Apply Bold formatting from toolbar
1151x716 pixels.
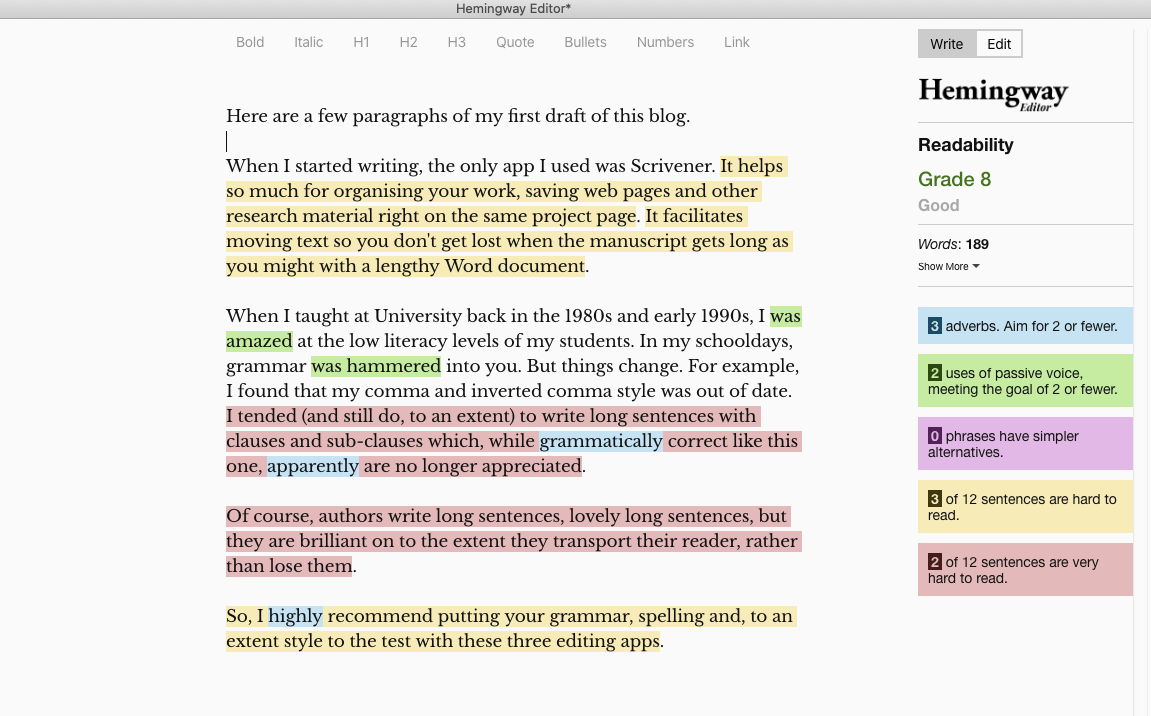click(x=250, y=42)
